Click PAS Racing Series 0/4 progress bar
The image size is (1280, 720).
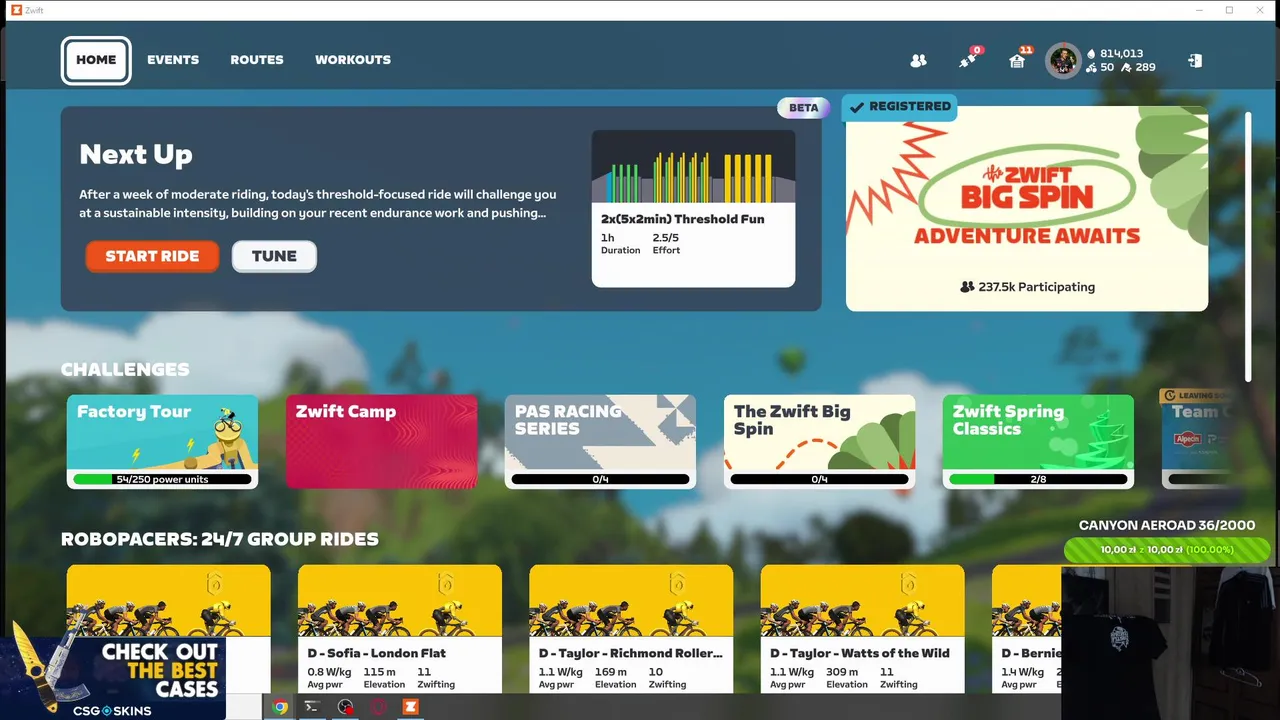pyautogui.click(x=600, y=479)
